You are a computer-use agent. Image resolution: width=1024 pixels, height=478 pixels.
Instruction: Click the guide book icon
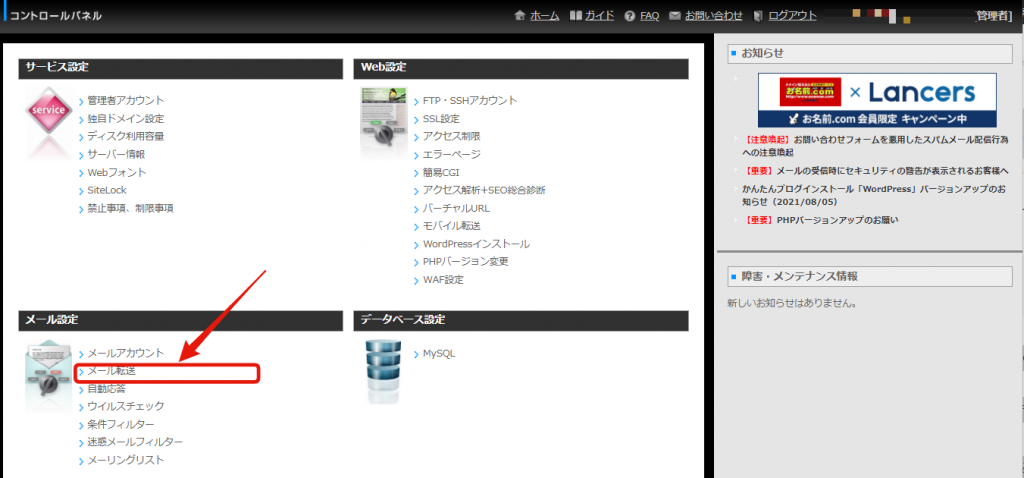[x=575, y=16]
